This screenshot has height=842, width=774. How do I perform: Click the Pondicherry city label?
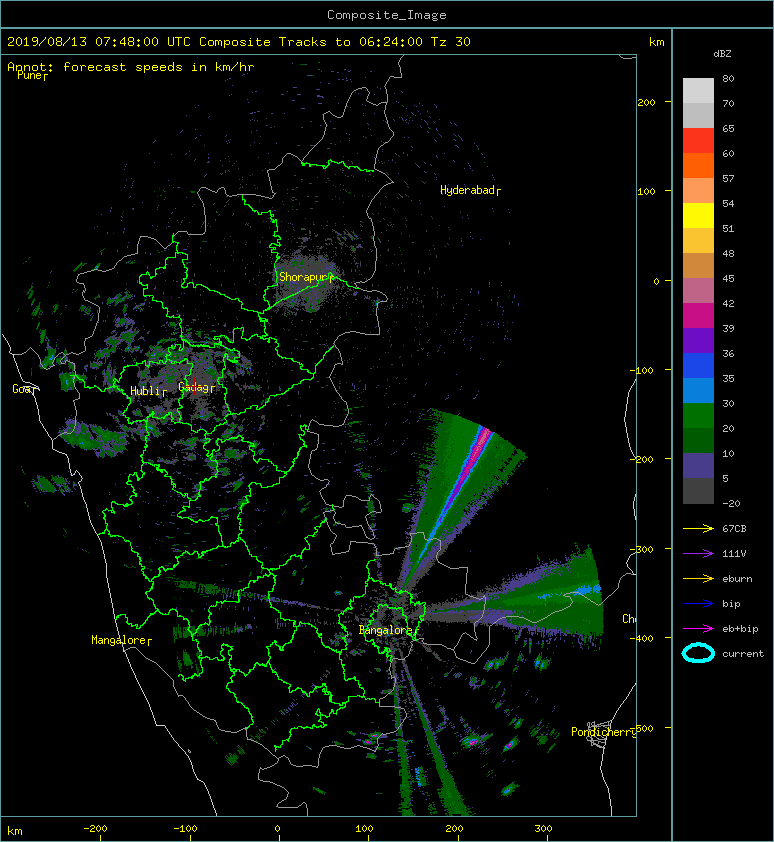[x=603, y=732]
